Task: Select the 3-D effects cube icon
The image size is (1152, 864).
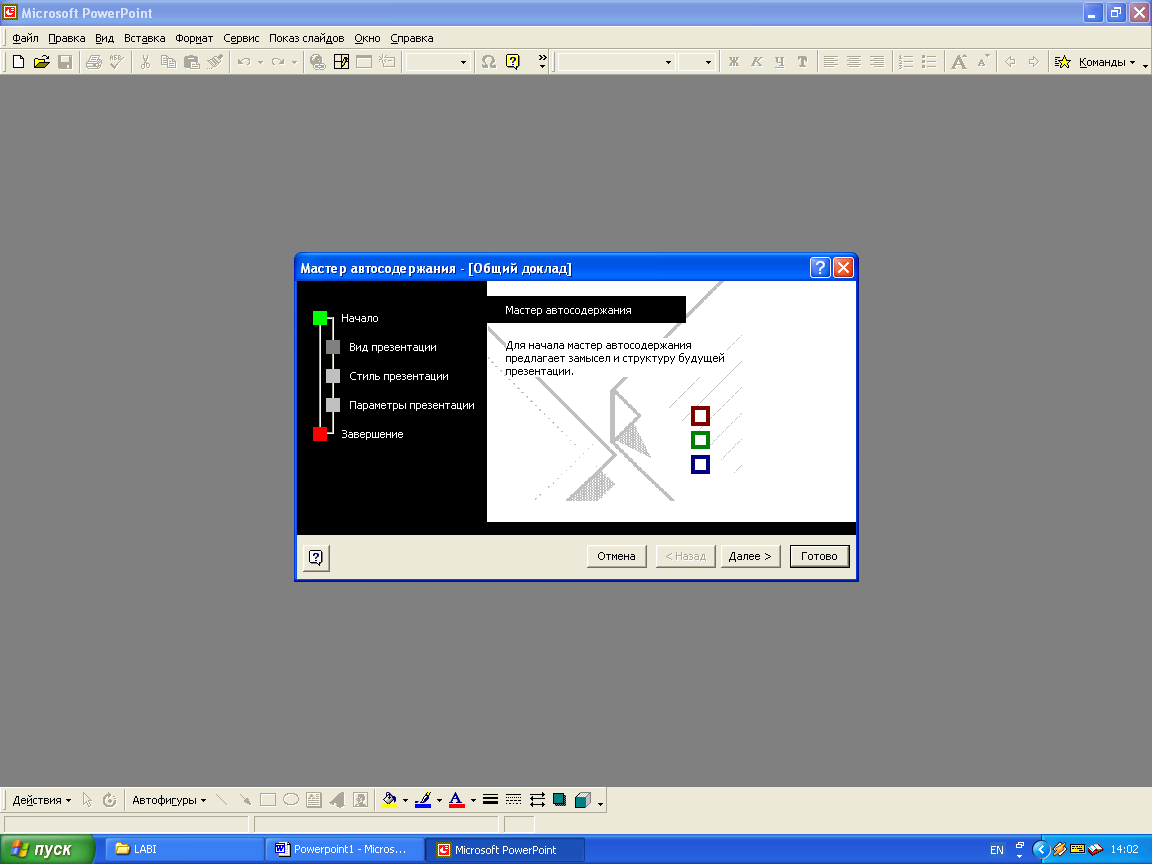Action: coord(583,800)
